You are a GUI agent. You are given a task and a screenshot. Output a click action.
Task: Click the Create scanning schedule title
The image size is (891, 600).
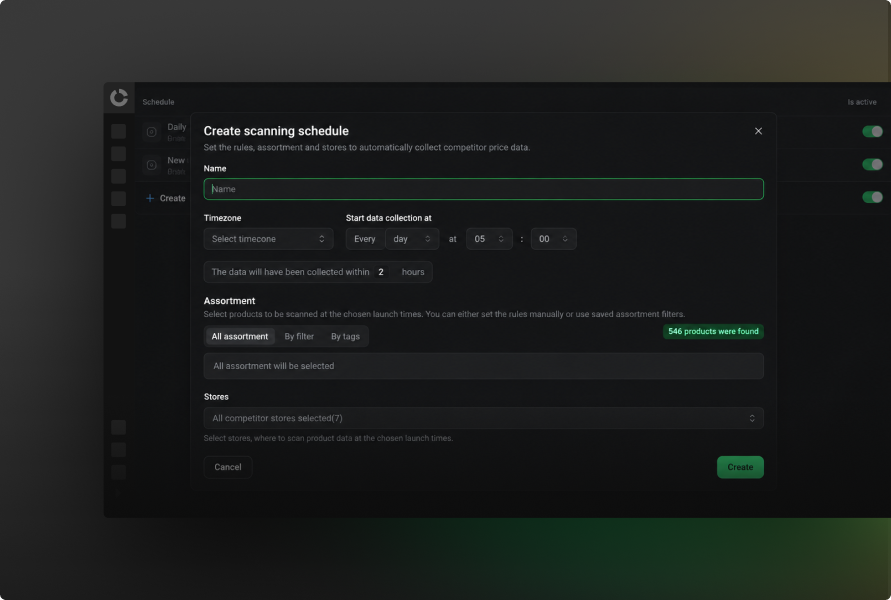tap(276, 131)
